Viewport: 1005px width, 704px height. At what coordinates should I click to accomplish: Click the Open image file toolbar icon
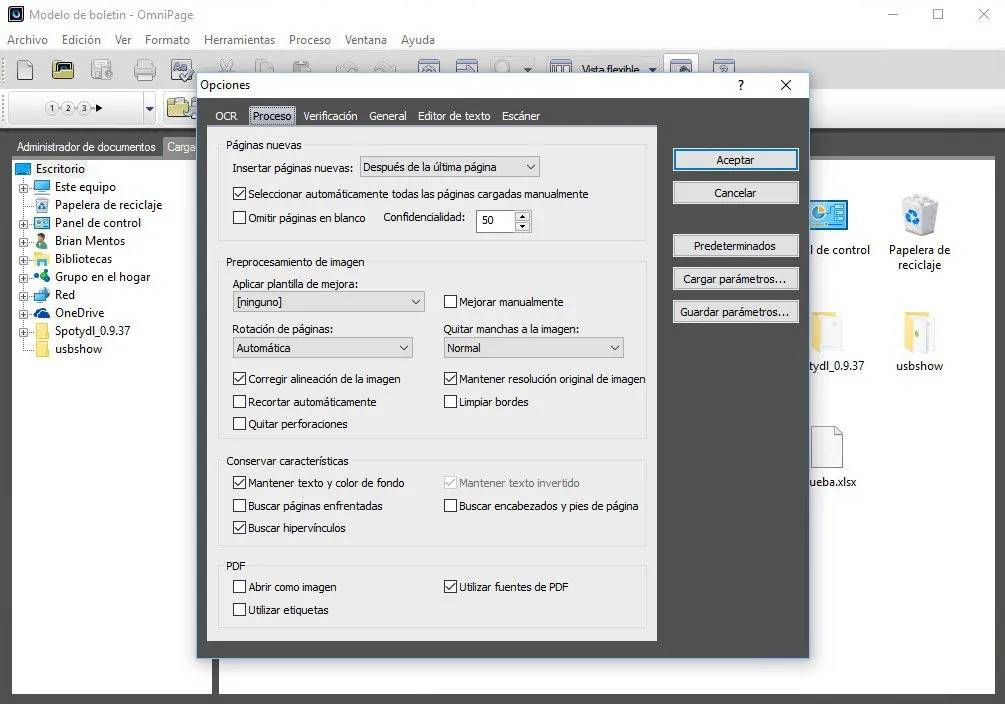point(62,69)
